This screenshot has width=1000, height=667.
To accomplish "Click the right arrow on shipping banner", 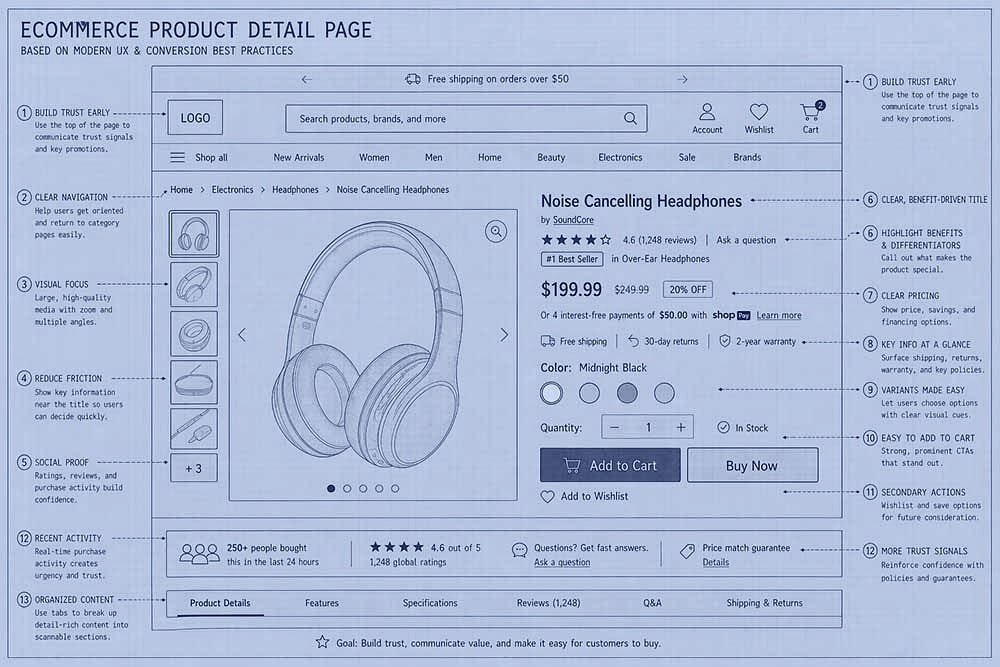I will pyautogui.click(x=682, y=79).
